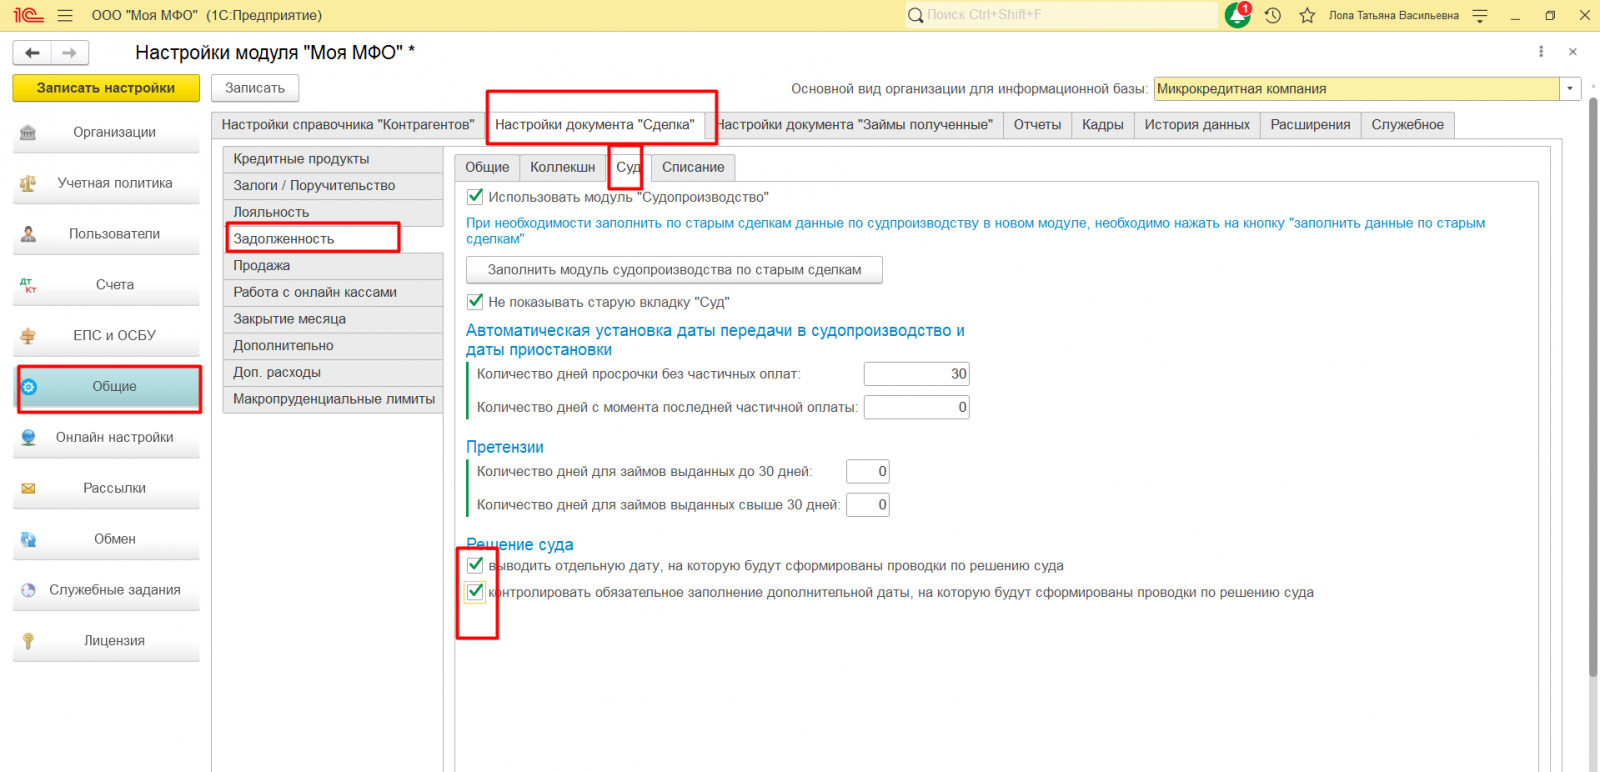Open Закрытие месяца section
This screenshot has width=1600, height=772.
tap(333, 319)
